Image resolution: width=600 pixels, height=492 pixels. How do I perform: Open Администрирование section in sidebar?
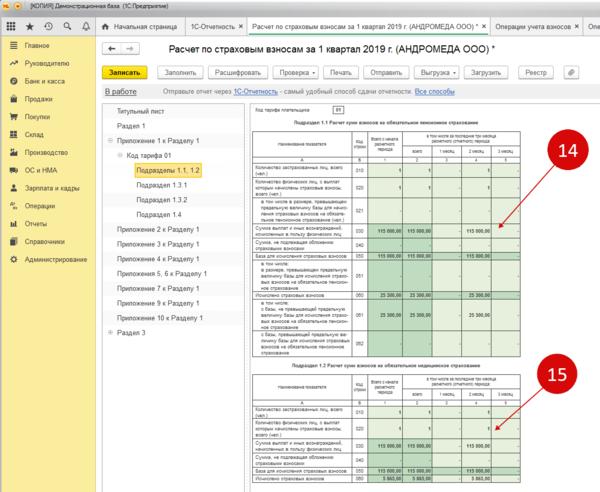coord(55,259)
